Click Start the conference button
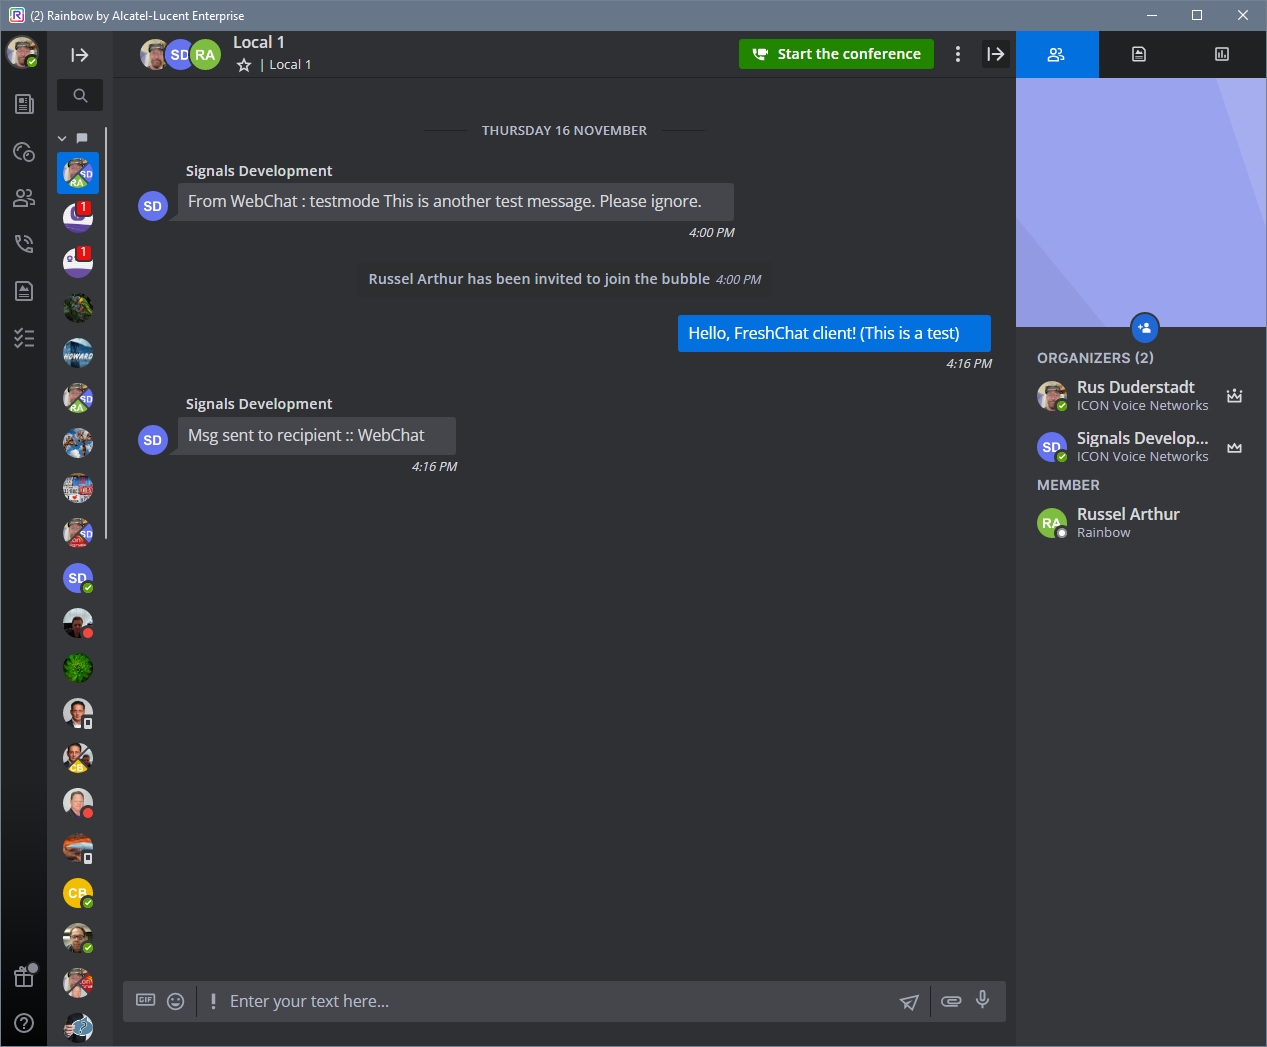 (836, 54)
